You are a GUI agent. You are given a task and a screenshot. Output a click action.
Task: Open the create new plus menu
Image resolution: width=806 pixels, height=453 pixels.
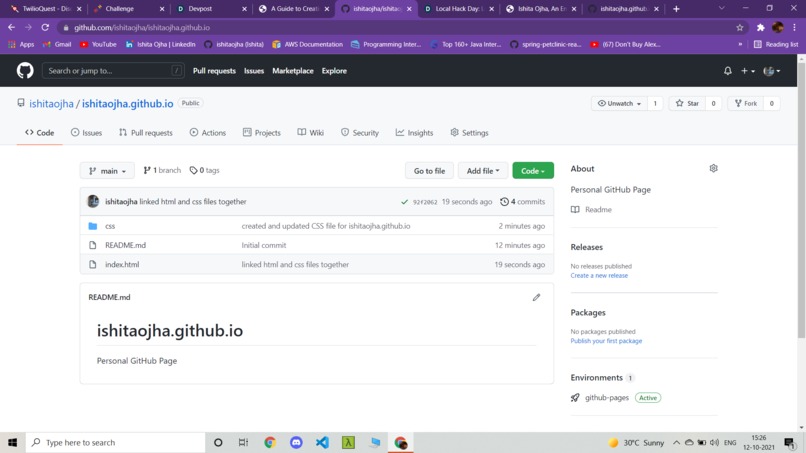[747, 71]
